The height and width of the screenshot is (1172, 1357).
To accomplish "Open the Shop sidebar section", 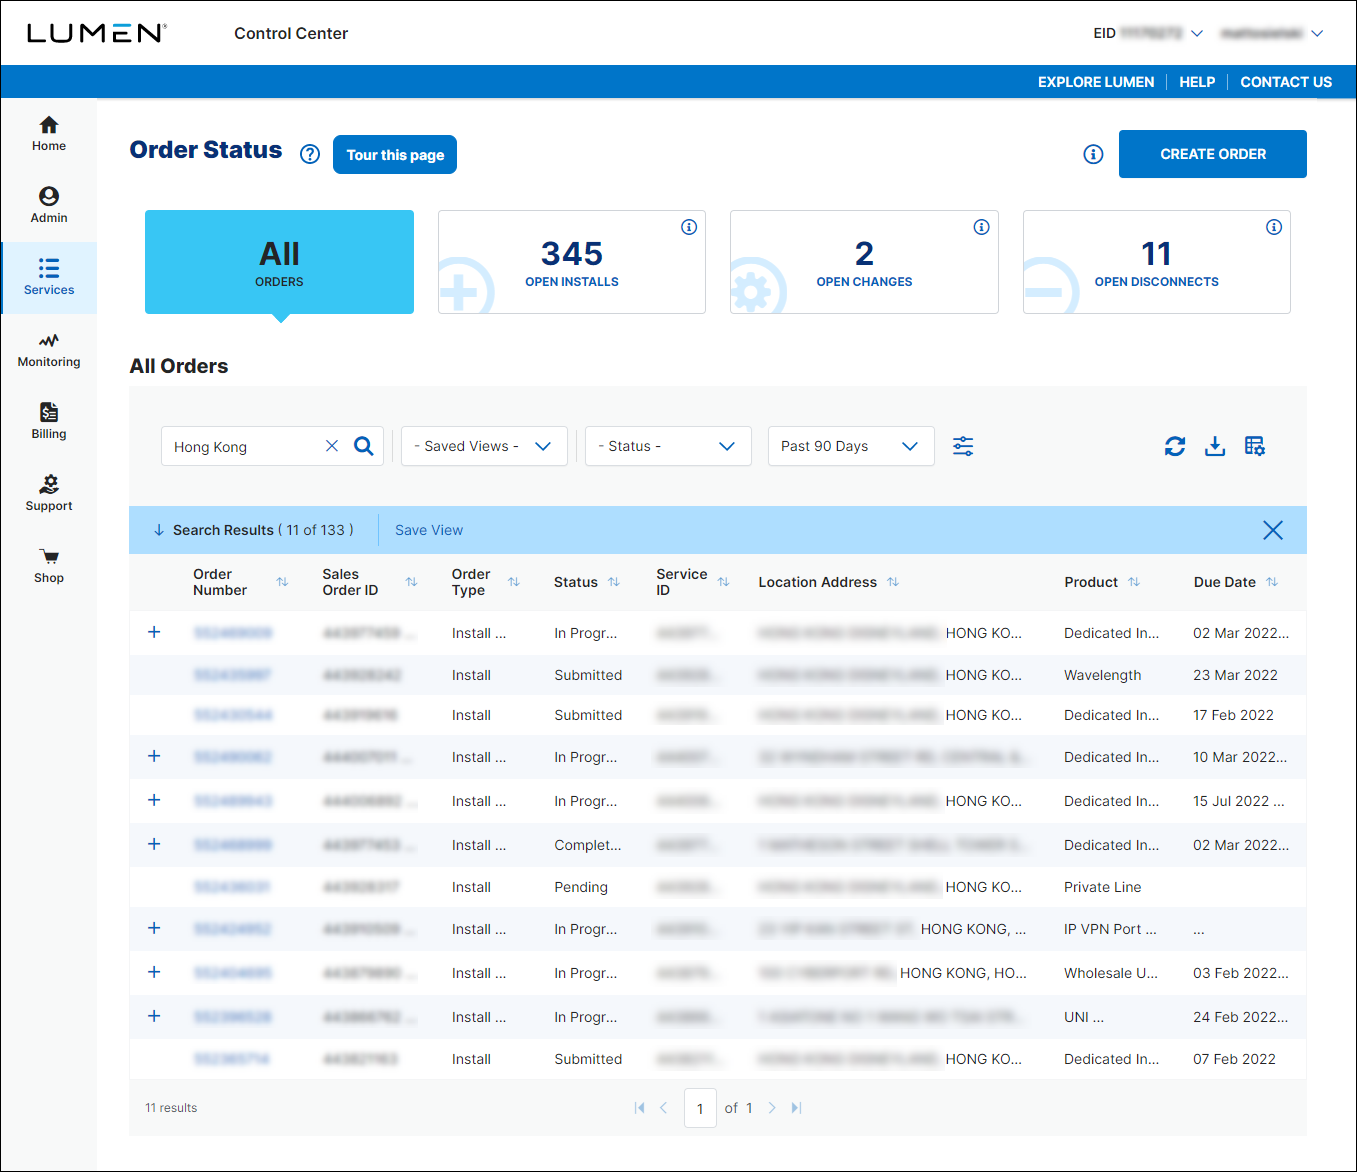I will [48, 566].
